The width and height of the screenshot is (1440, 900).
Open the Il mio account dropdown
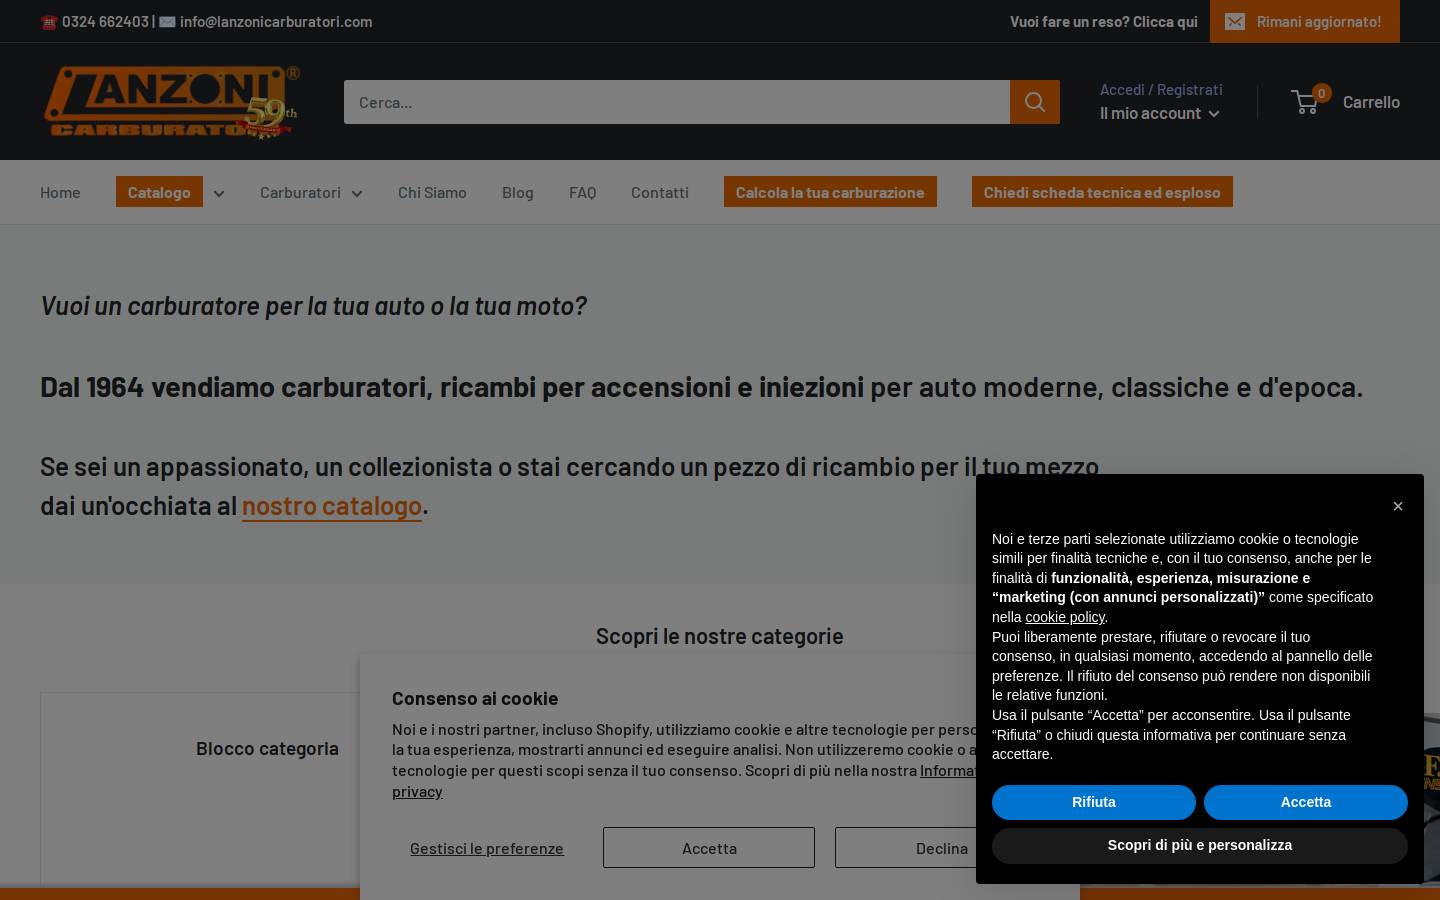pos(1160,113)
